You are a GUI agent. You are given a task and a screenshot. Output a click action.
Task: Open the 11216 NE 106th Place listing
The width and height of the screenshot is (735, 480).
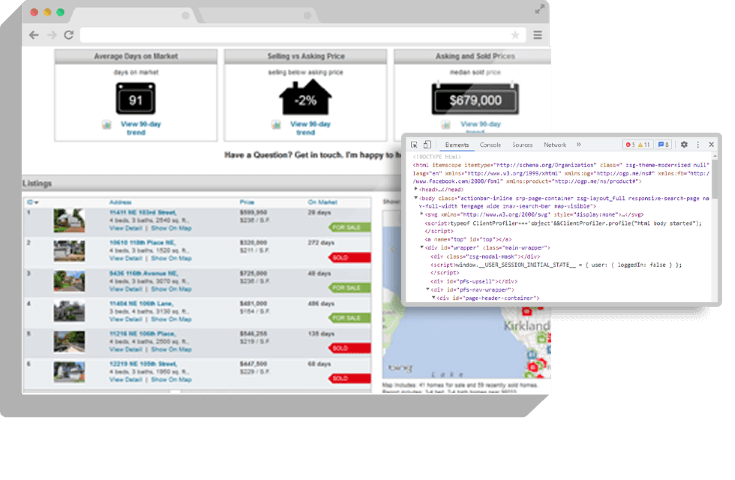point(142,333)
